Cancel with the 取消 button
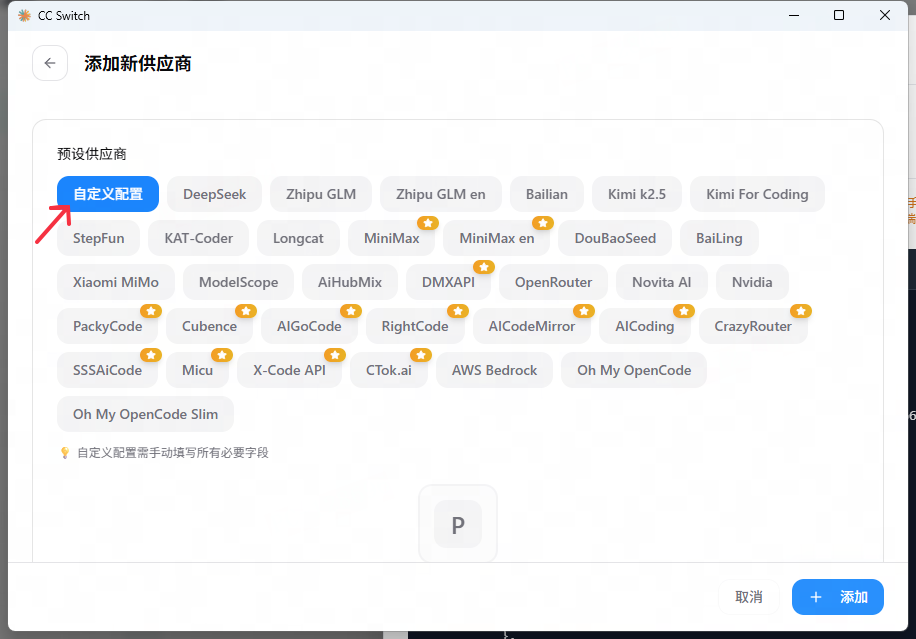Viewport: 916px width, 639px height. click(x=749, y=597)
